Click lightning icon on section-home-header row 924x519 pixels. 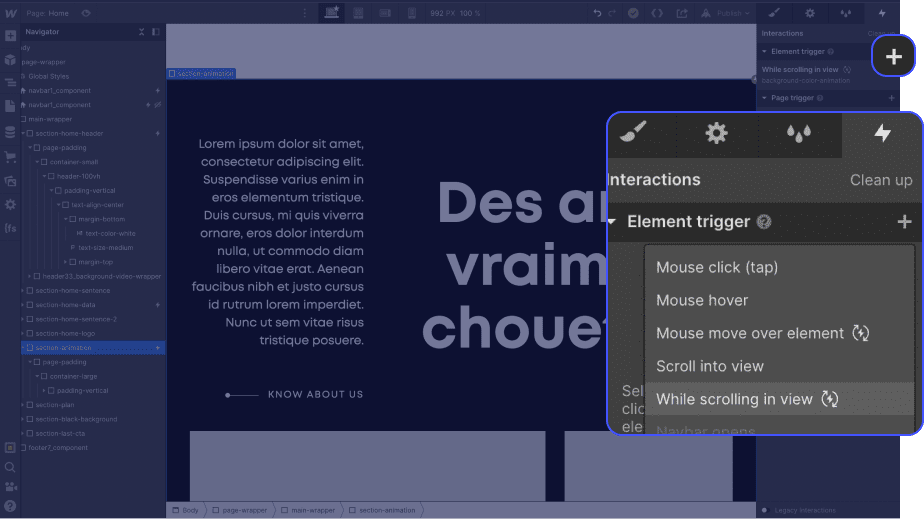point(158,134)
